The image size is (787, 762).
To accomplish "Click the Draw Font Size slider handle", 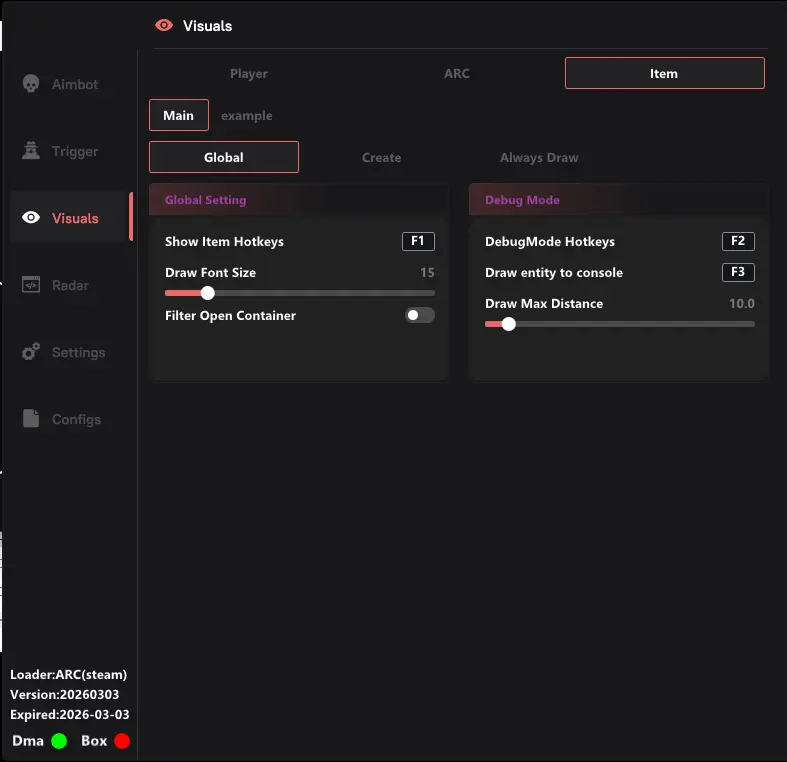I will 207,293.
